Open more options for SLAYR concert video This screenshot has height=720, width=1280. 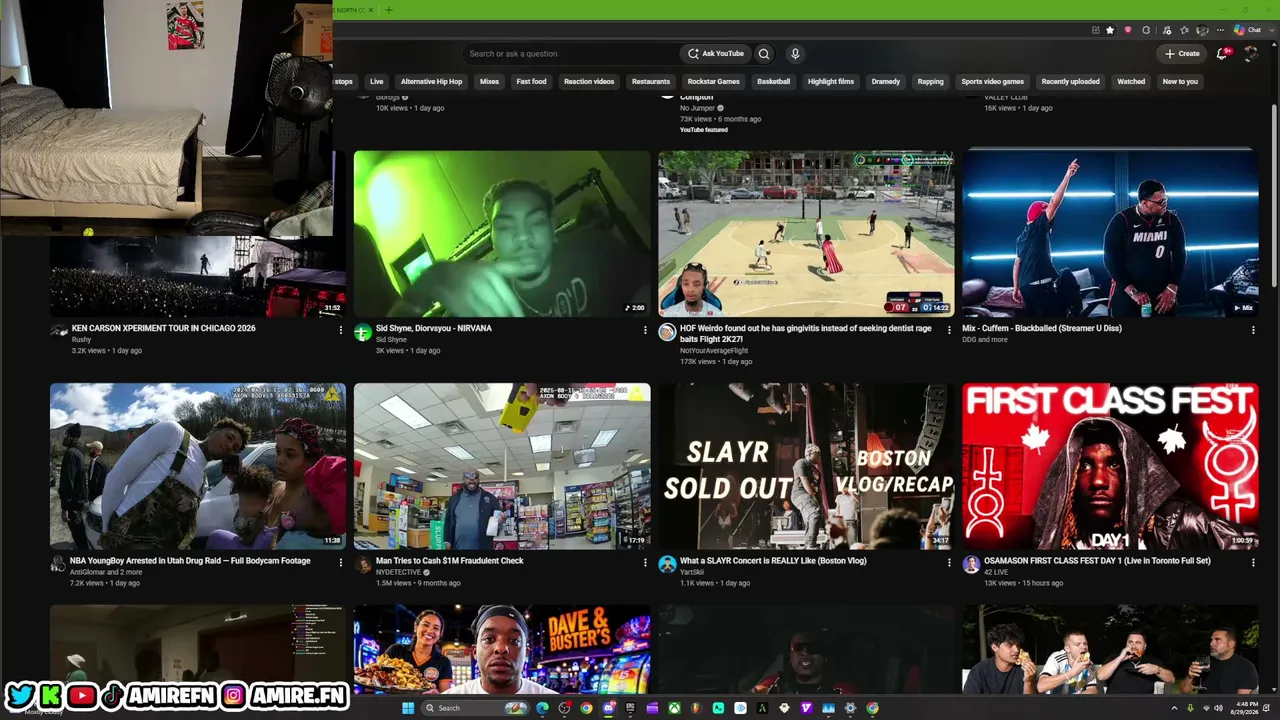tap(949, 563)
